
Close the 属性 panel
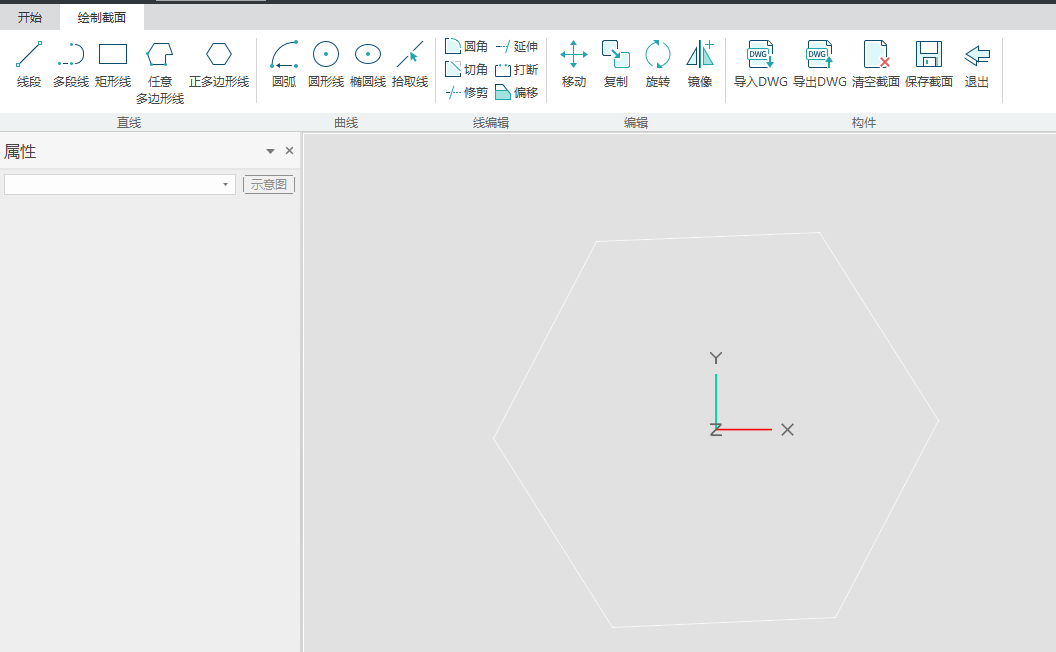290,151
